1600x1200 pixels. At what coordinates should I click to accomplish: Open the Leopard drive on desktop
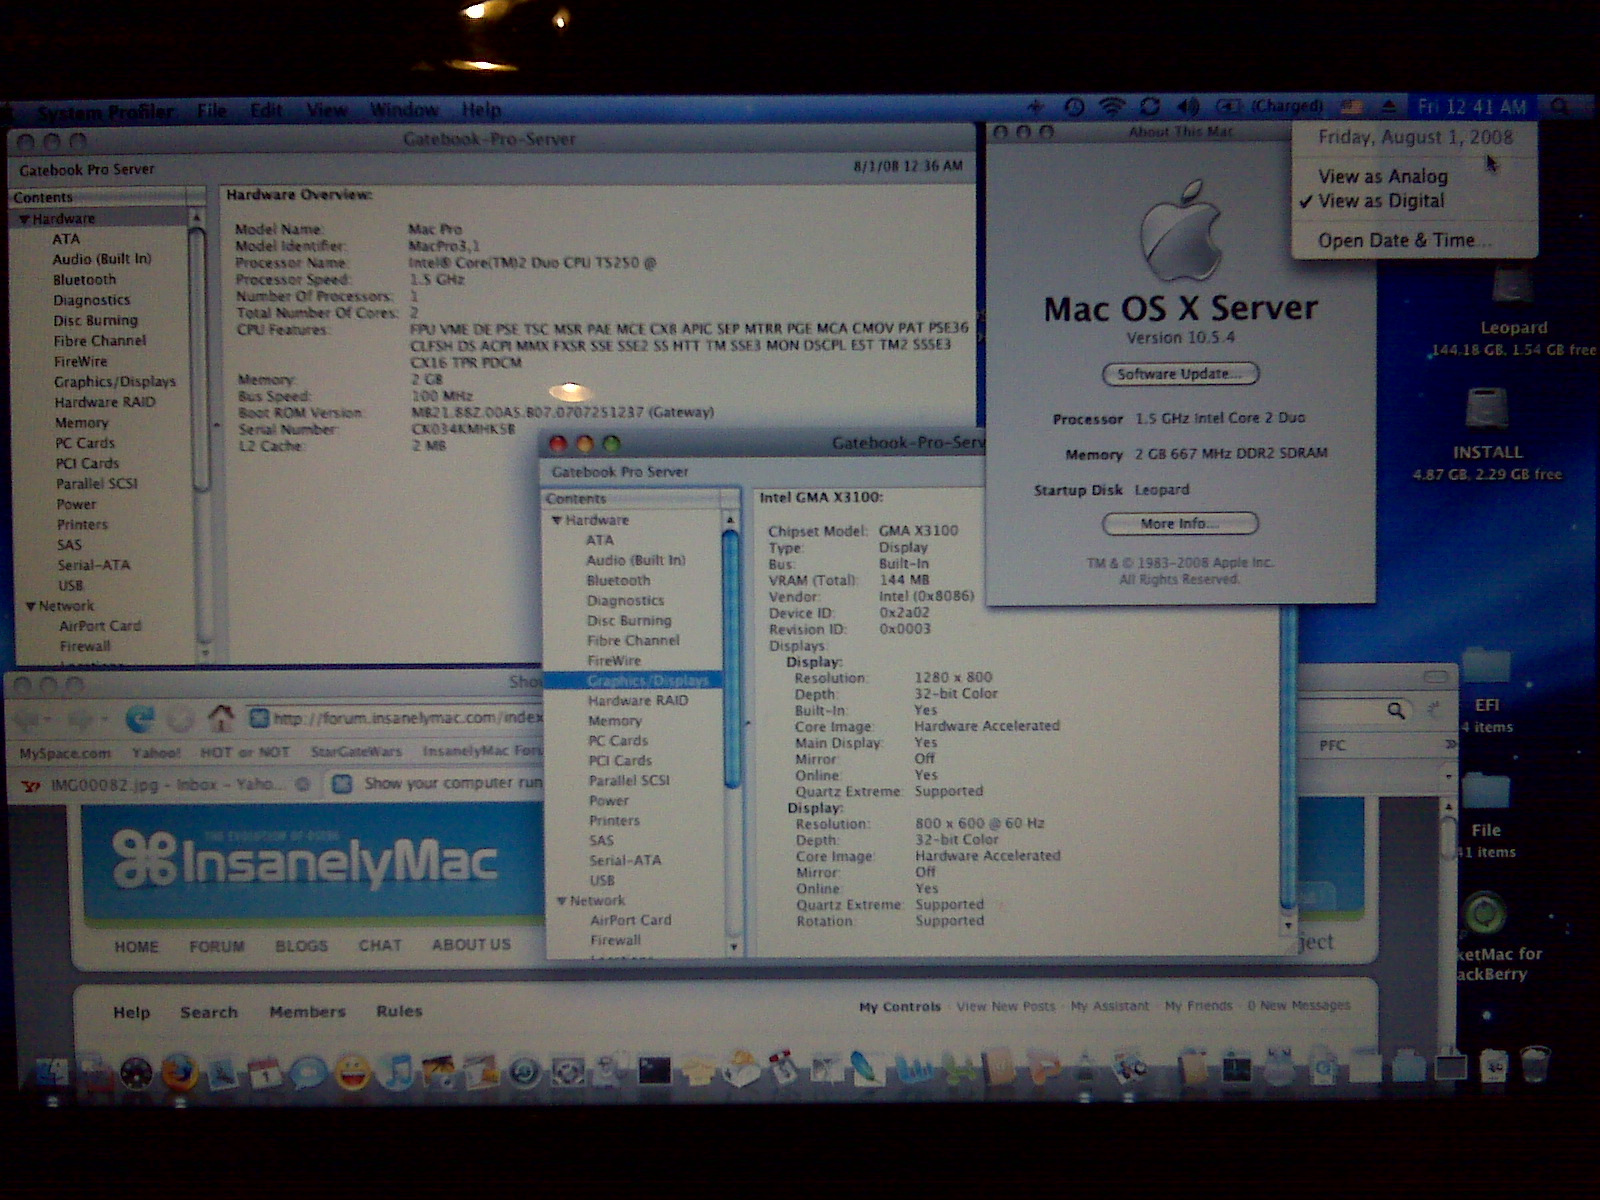coord(1512,288)
